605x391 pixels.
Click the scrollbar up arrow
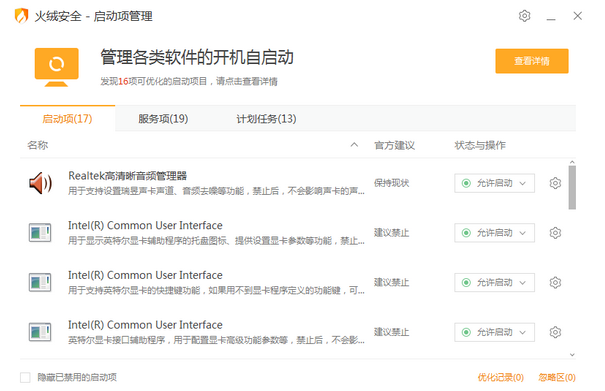(x=572, y=162)
